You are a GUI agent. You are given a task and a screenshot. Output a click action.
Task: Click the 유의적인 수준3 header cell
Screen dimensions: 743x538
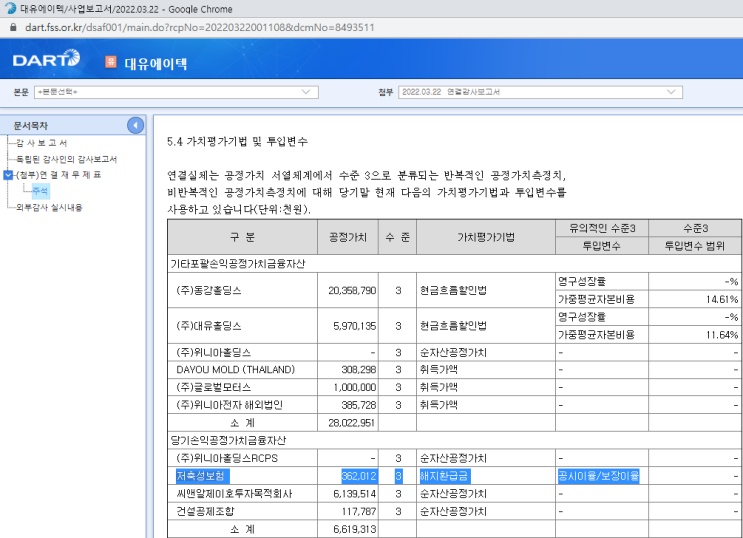[602, 228]
